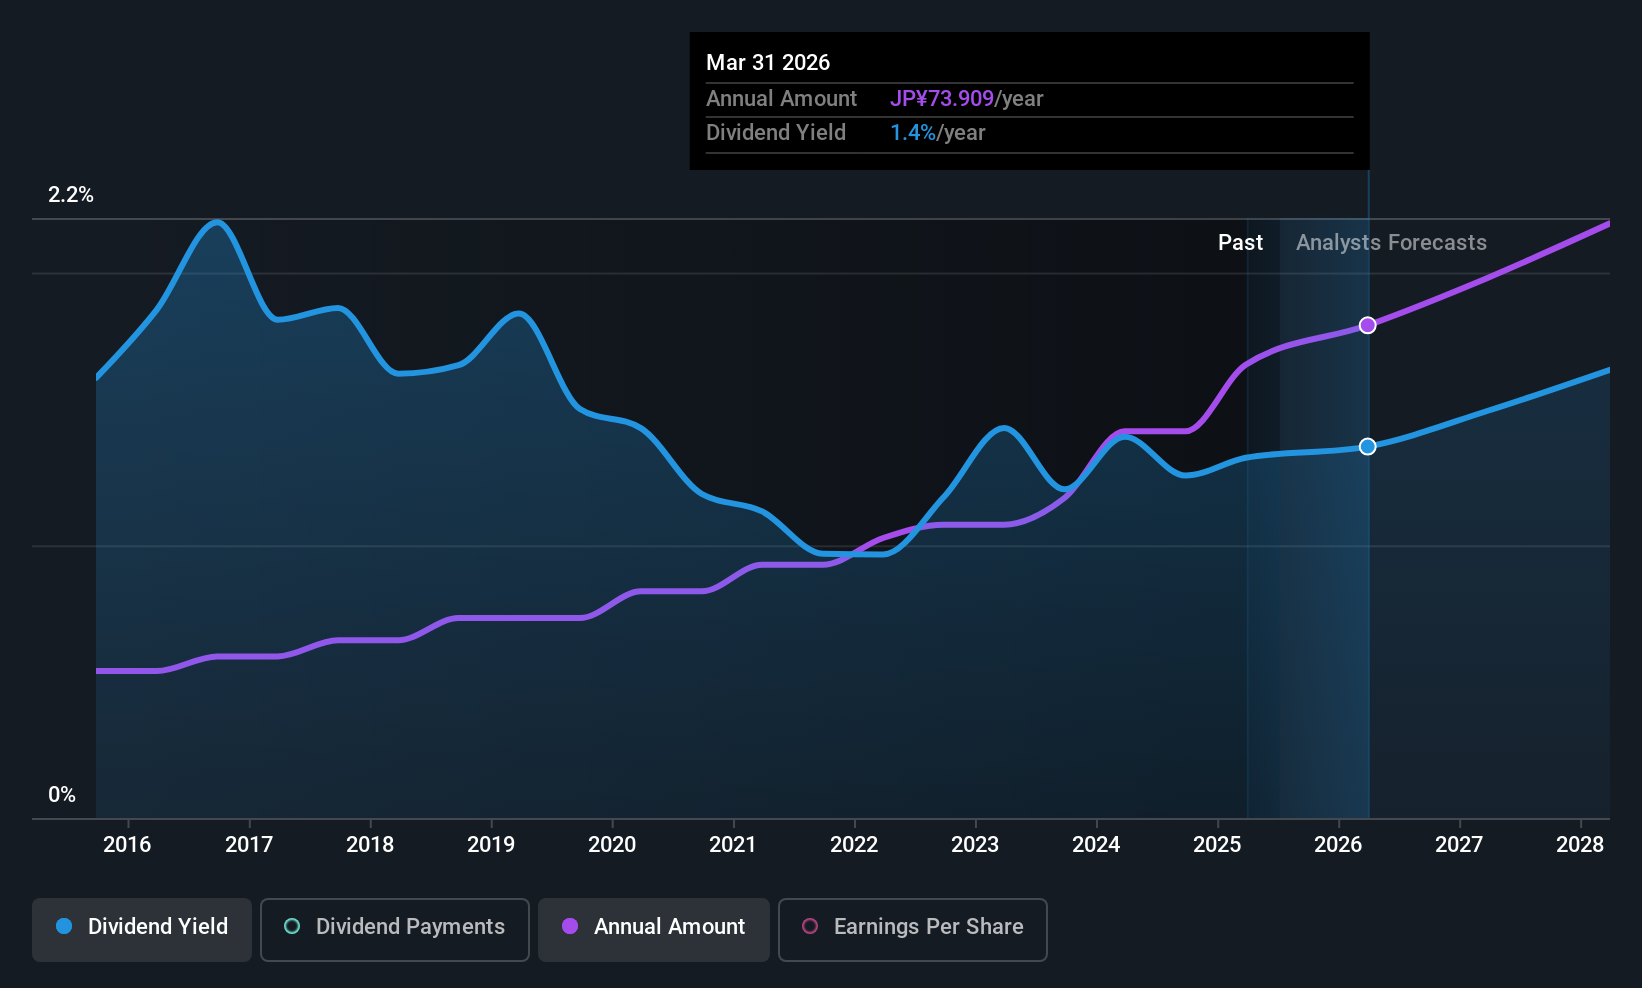Click the 2017 x-axis label
The image size is (1642, 988).
point(249,844)
